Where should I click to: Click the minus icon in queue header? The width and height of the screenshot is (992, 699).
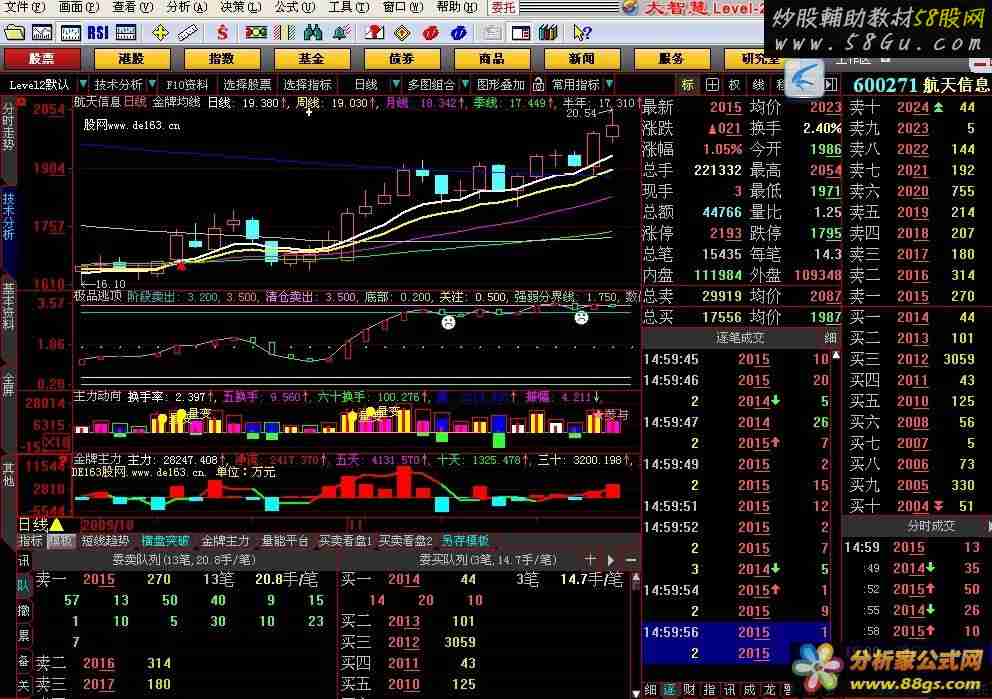[631, 559]
